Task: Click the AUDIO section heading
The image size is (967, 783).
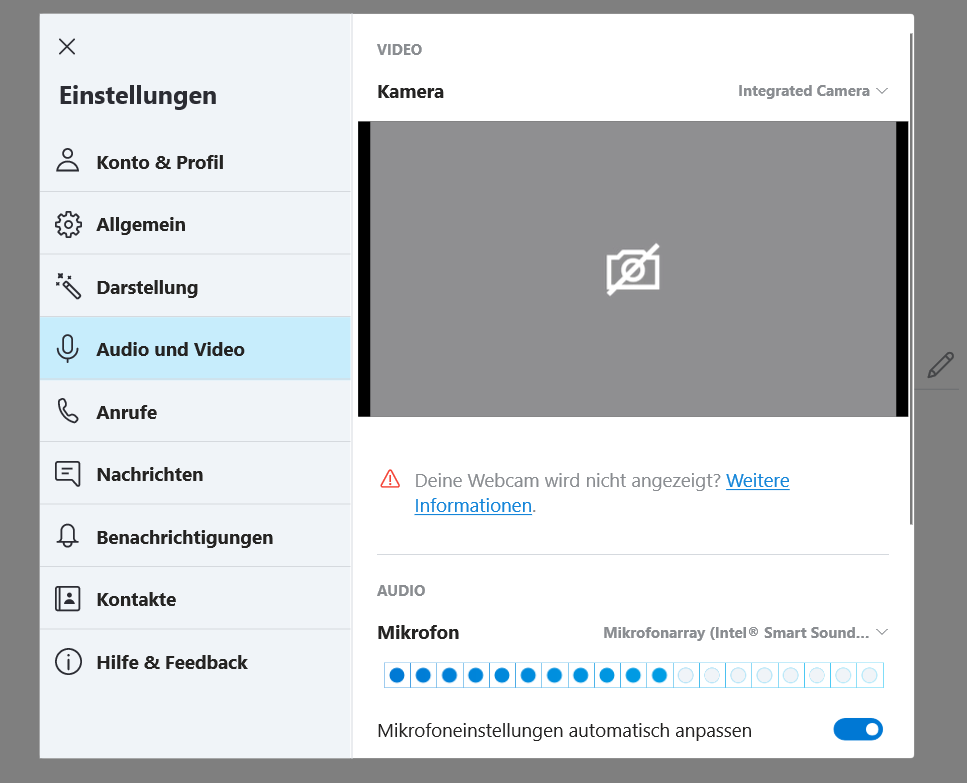Action: point(401,591)
